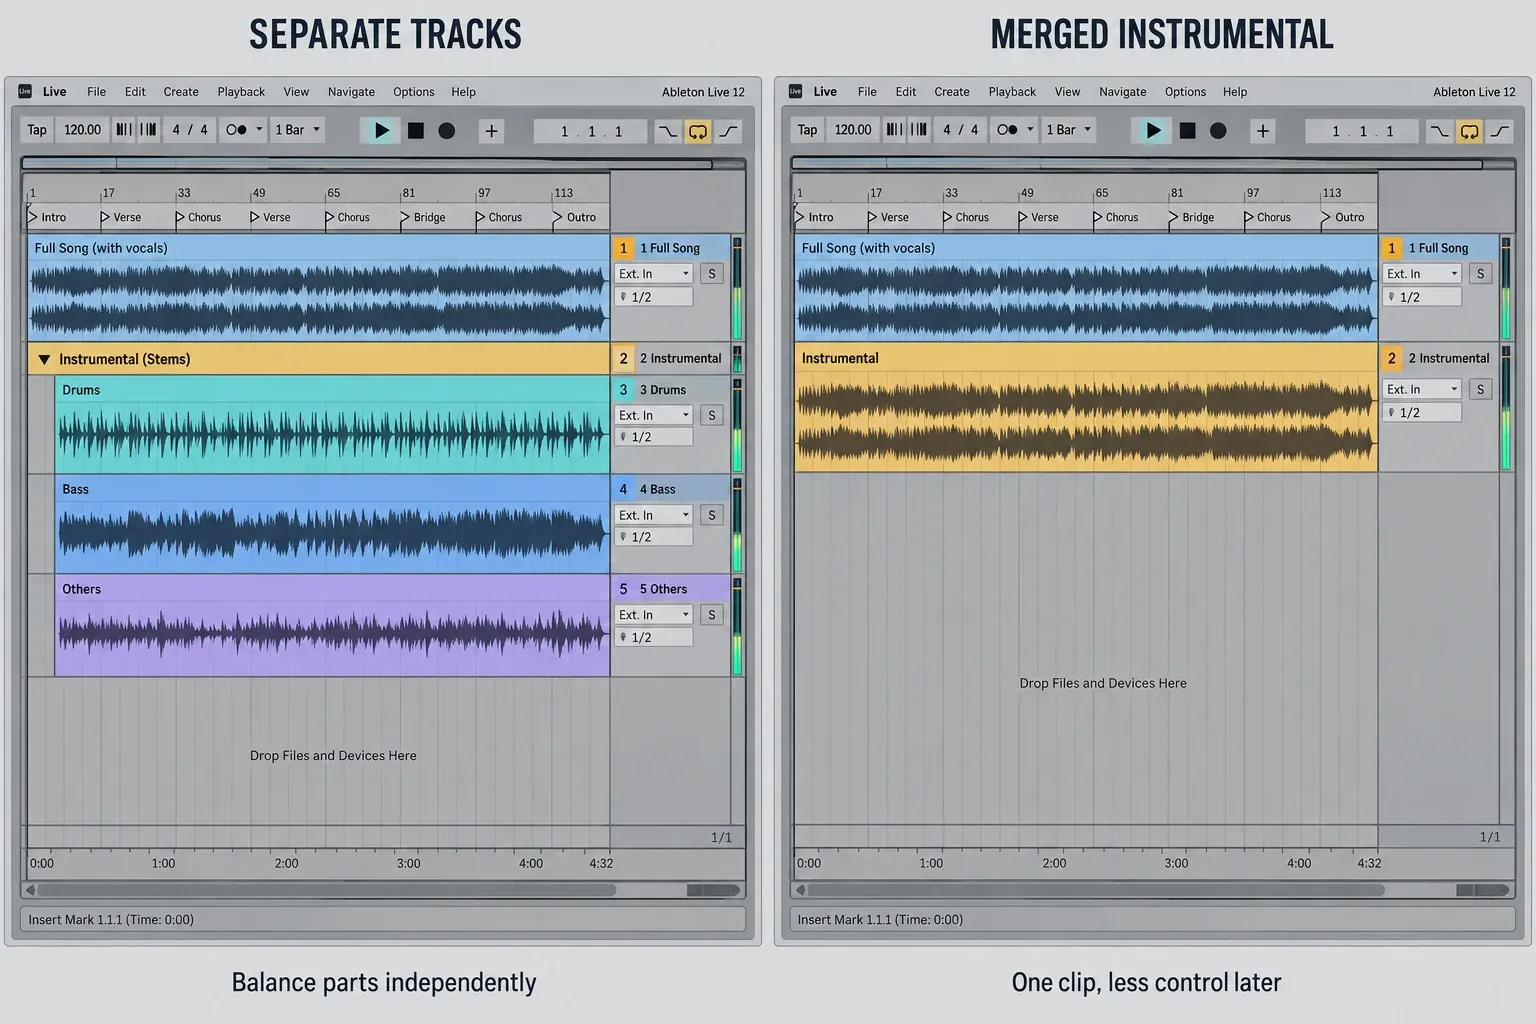Open the Edit menu in the Merged Instrumental window
The width and height of the screenshot is (1536, 1024).
pyautogui.click(x=906, y=92)
